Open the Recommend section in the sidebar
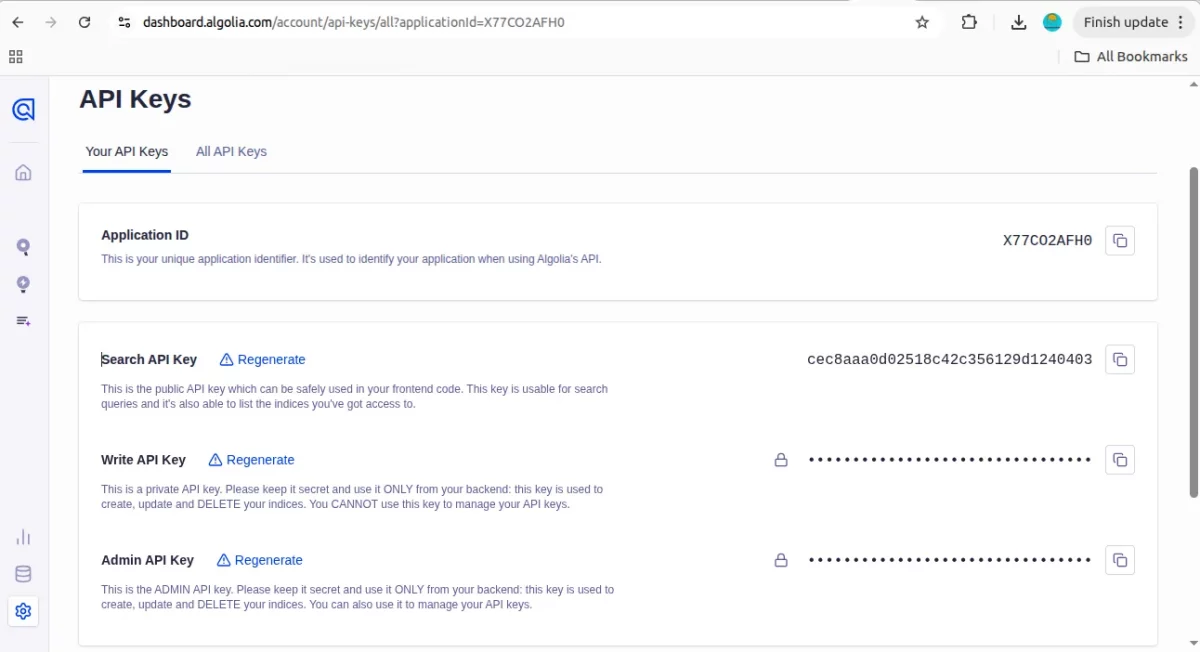 point(23,284)
